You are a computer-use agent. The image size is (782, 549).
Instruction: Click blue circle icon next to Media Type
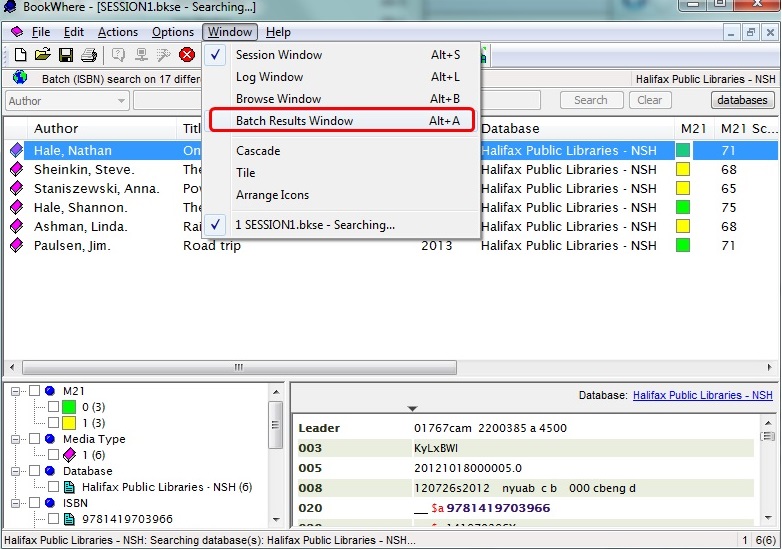[49, 439]
